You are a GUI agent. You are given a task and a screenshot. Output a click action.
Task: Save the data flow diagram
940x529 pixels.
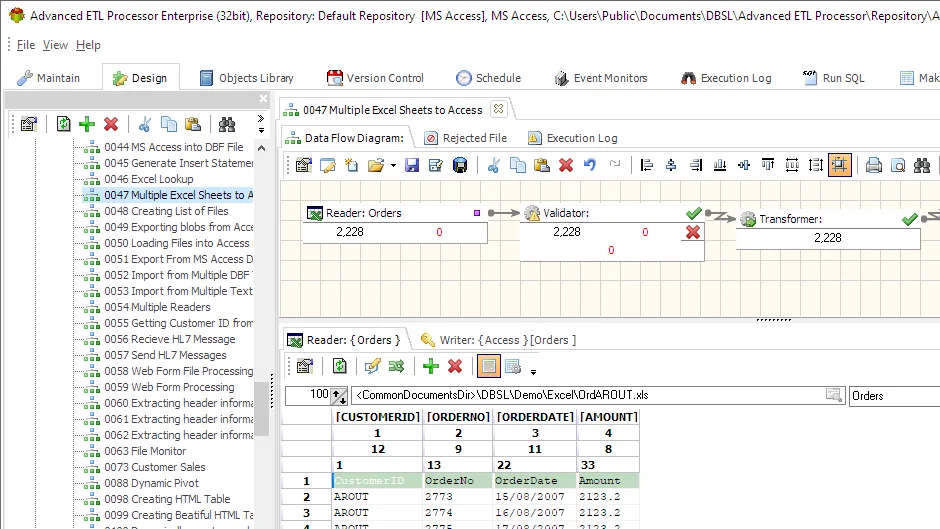[x=412, y=165]
